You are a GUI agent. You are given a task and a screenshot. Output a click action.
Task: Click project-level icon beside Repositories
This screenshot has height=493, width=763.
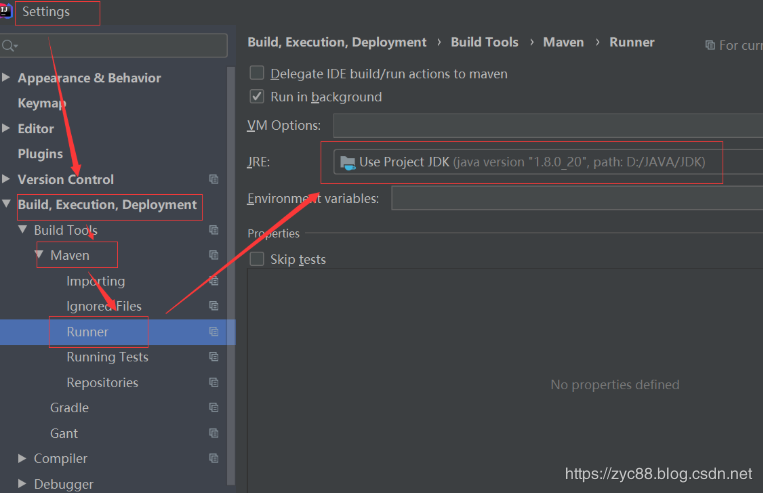213,383
